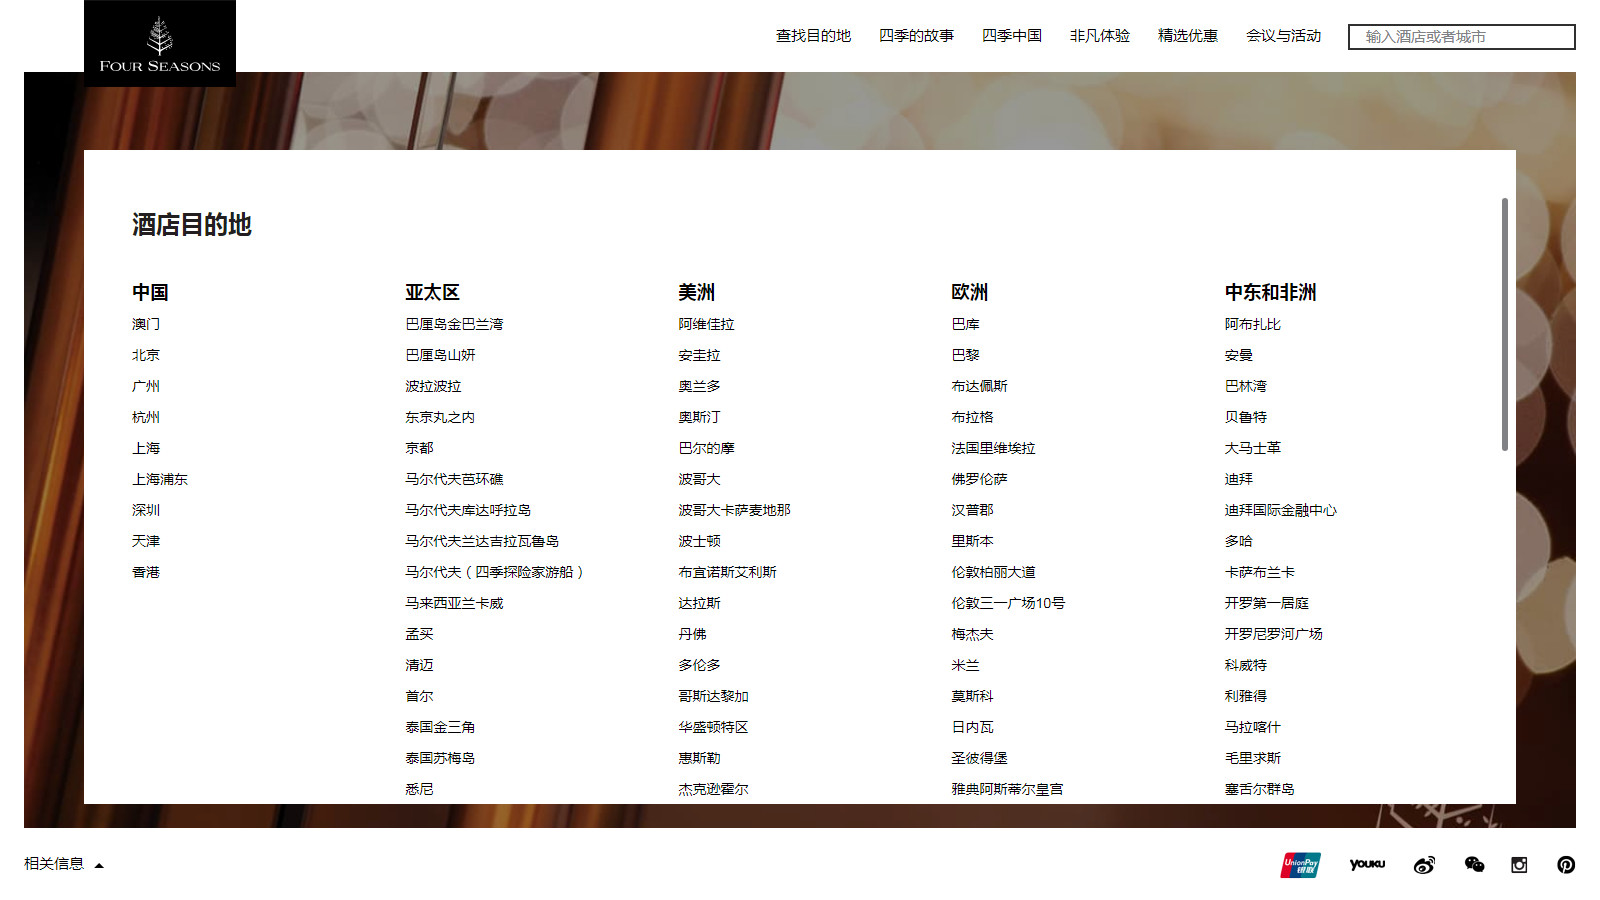Expand the 相关信息 footer section

click(63, 864)
